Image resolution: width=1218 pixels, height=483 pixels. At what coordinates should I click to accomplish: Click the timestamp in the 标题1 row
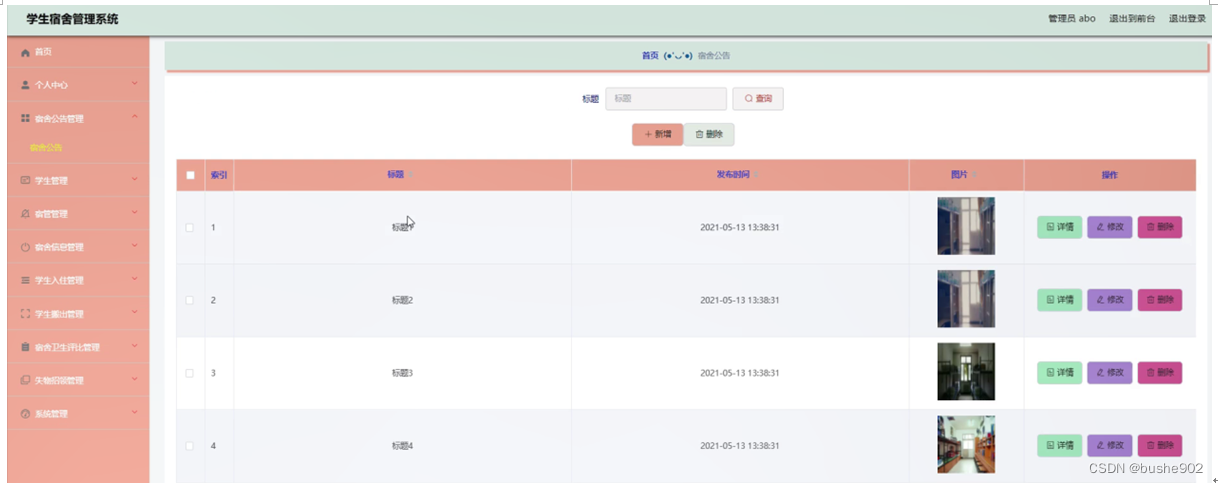740,227
